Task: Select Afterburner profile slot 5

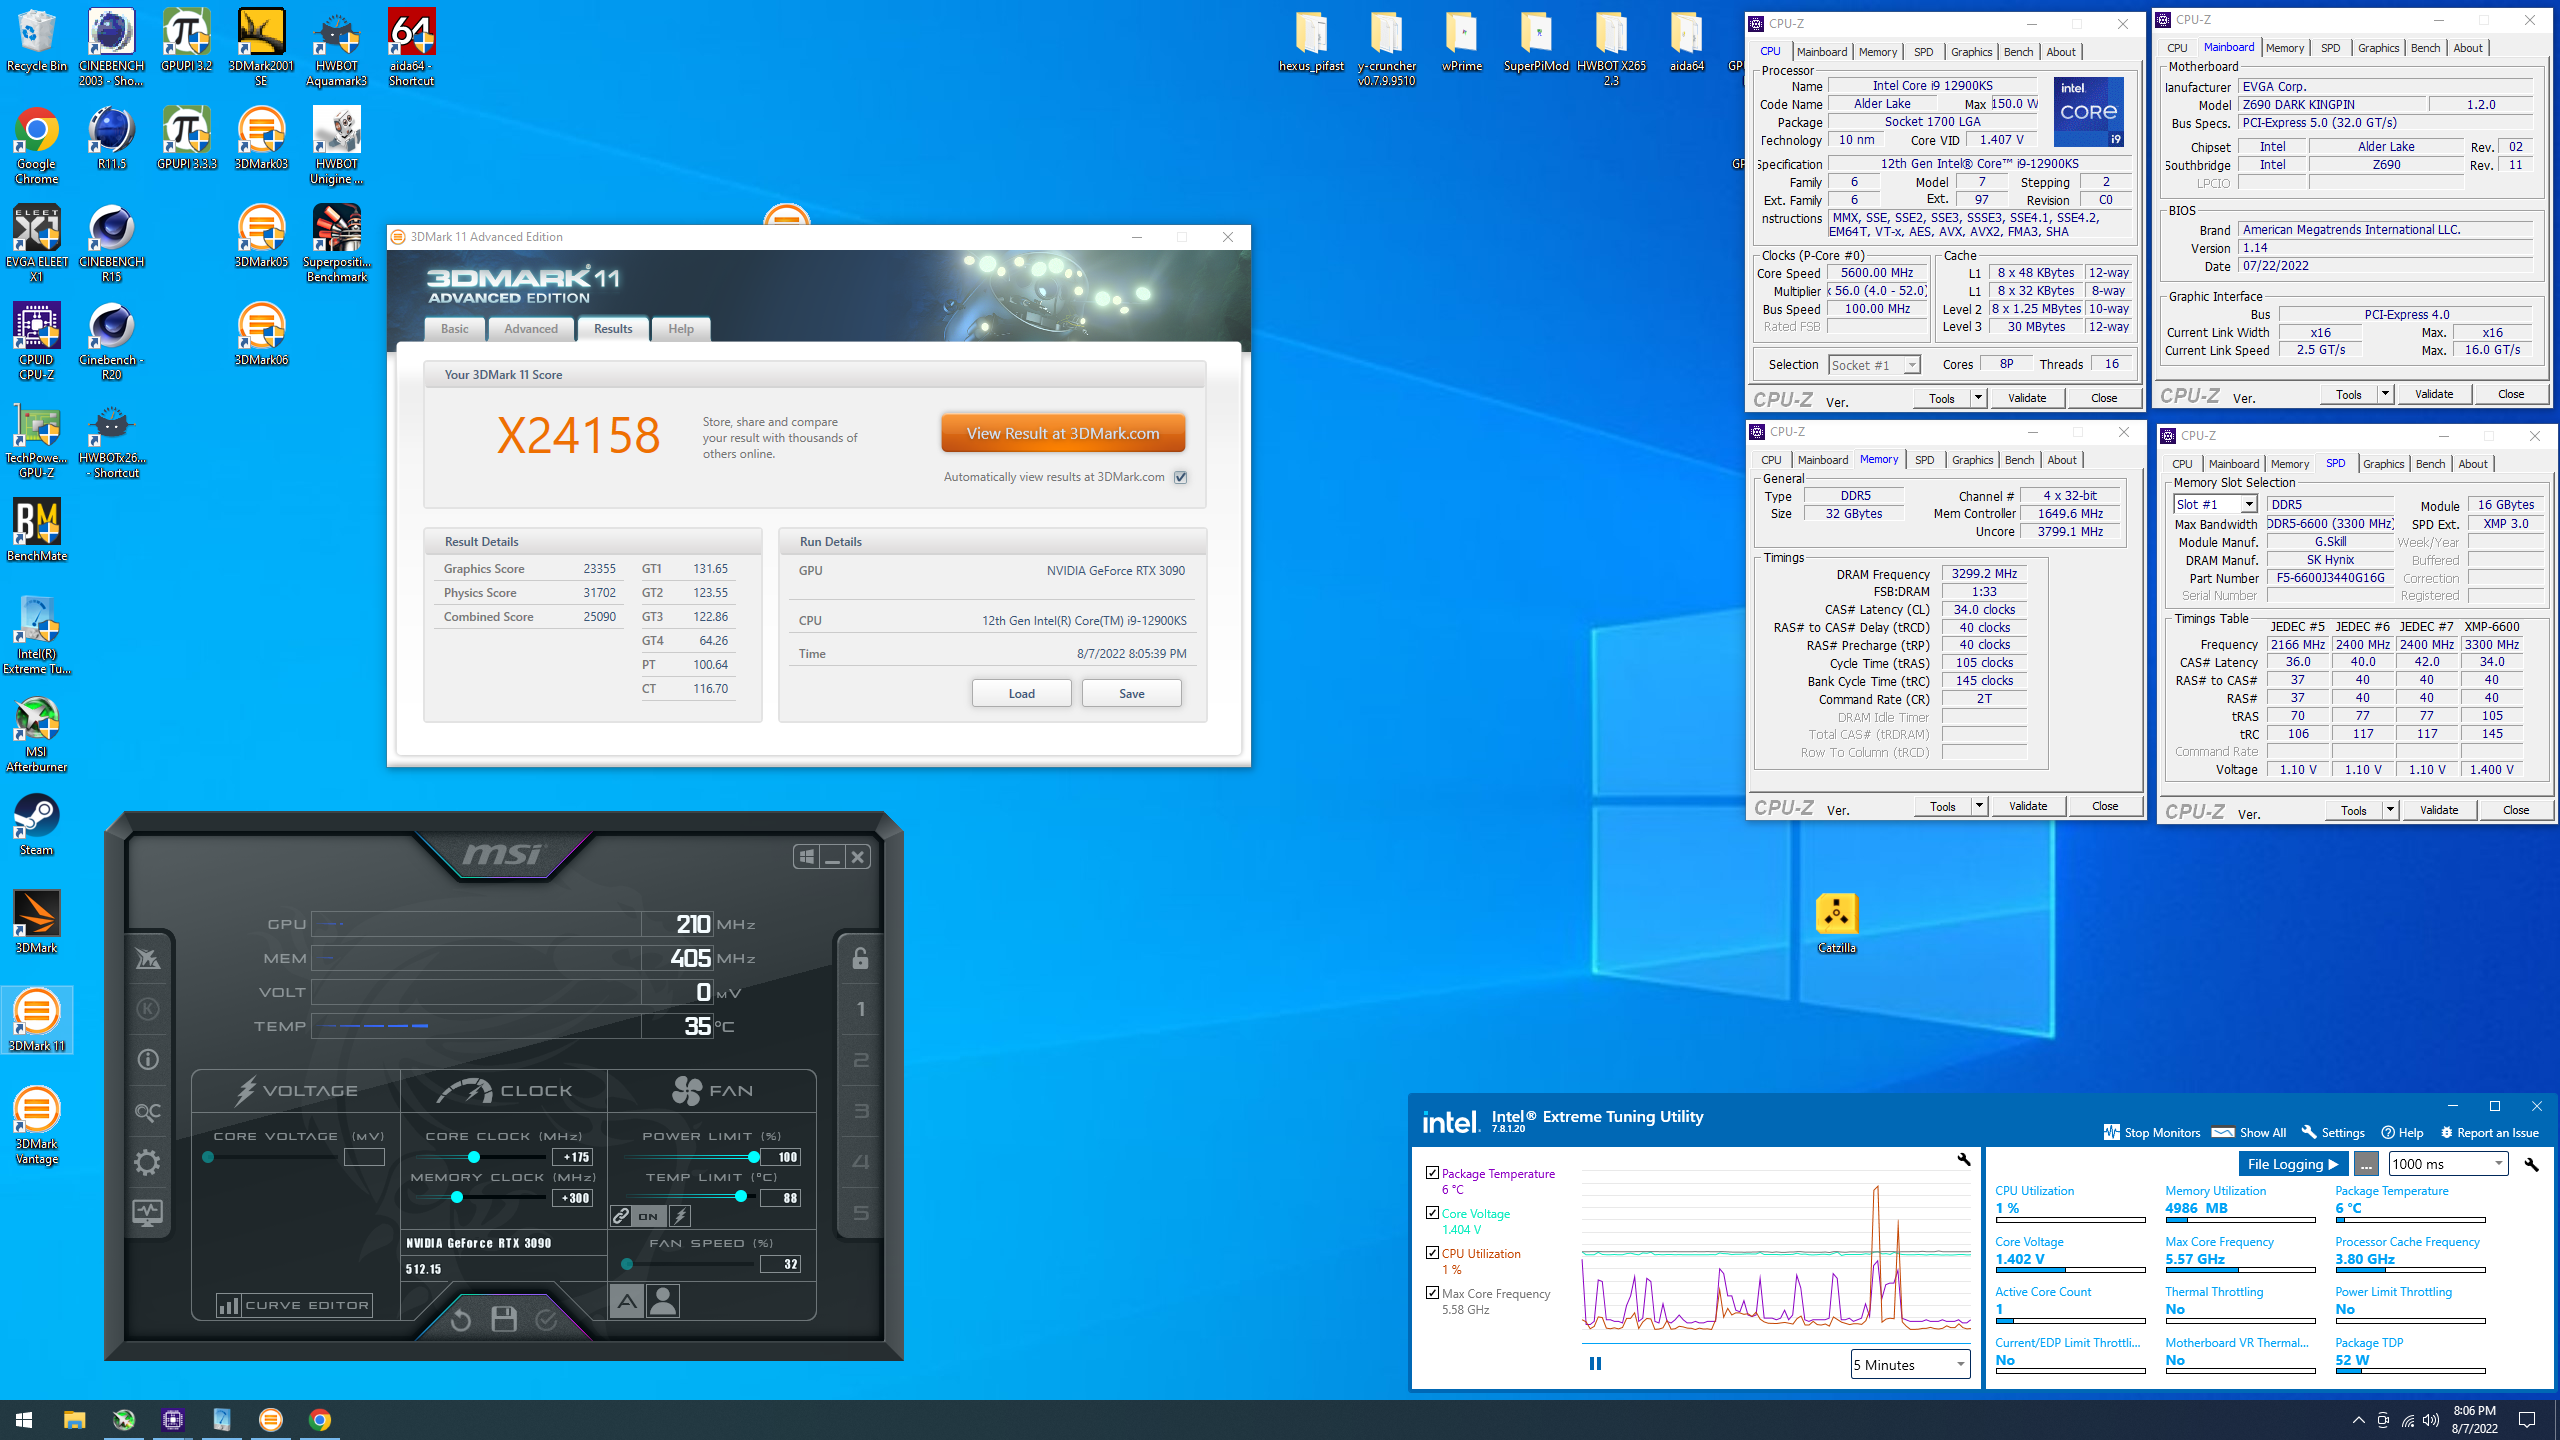Action: click(x=860, y=1213)
